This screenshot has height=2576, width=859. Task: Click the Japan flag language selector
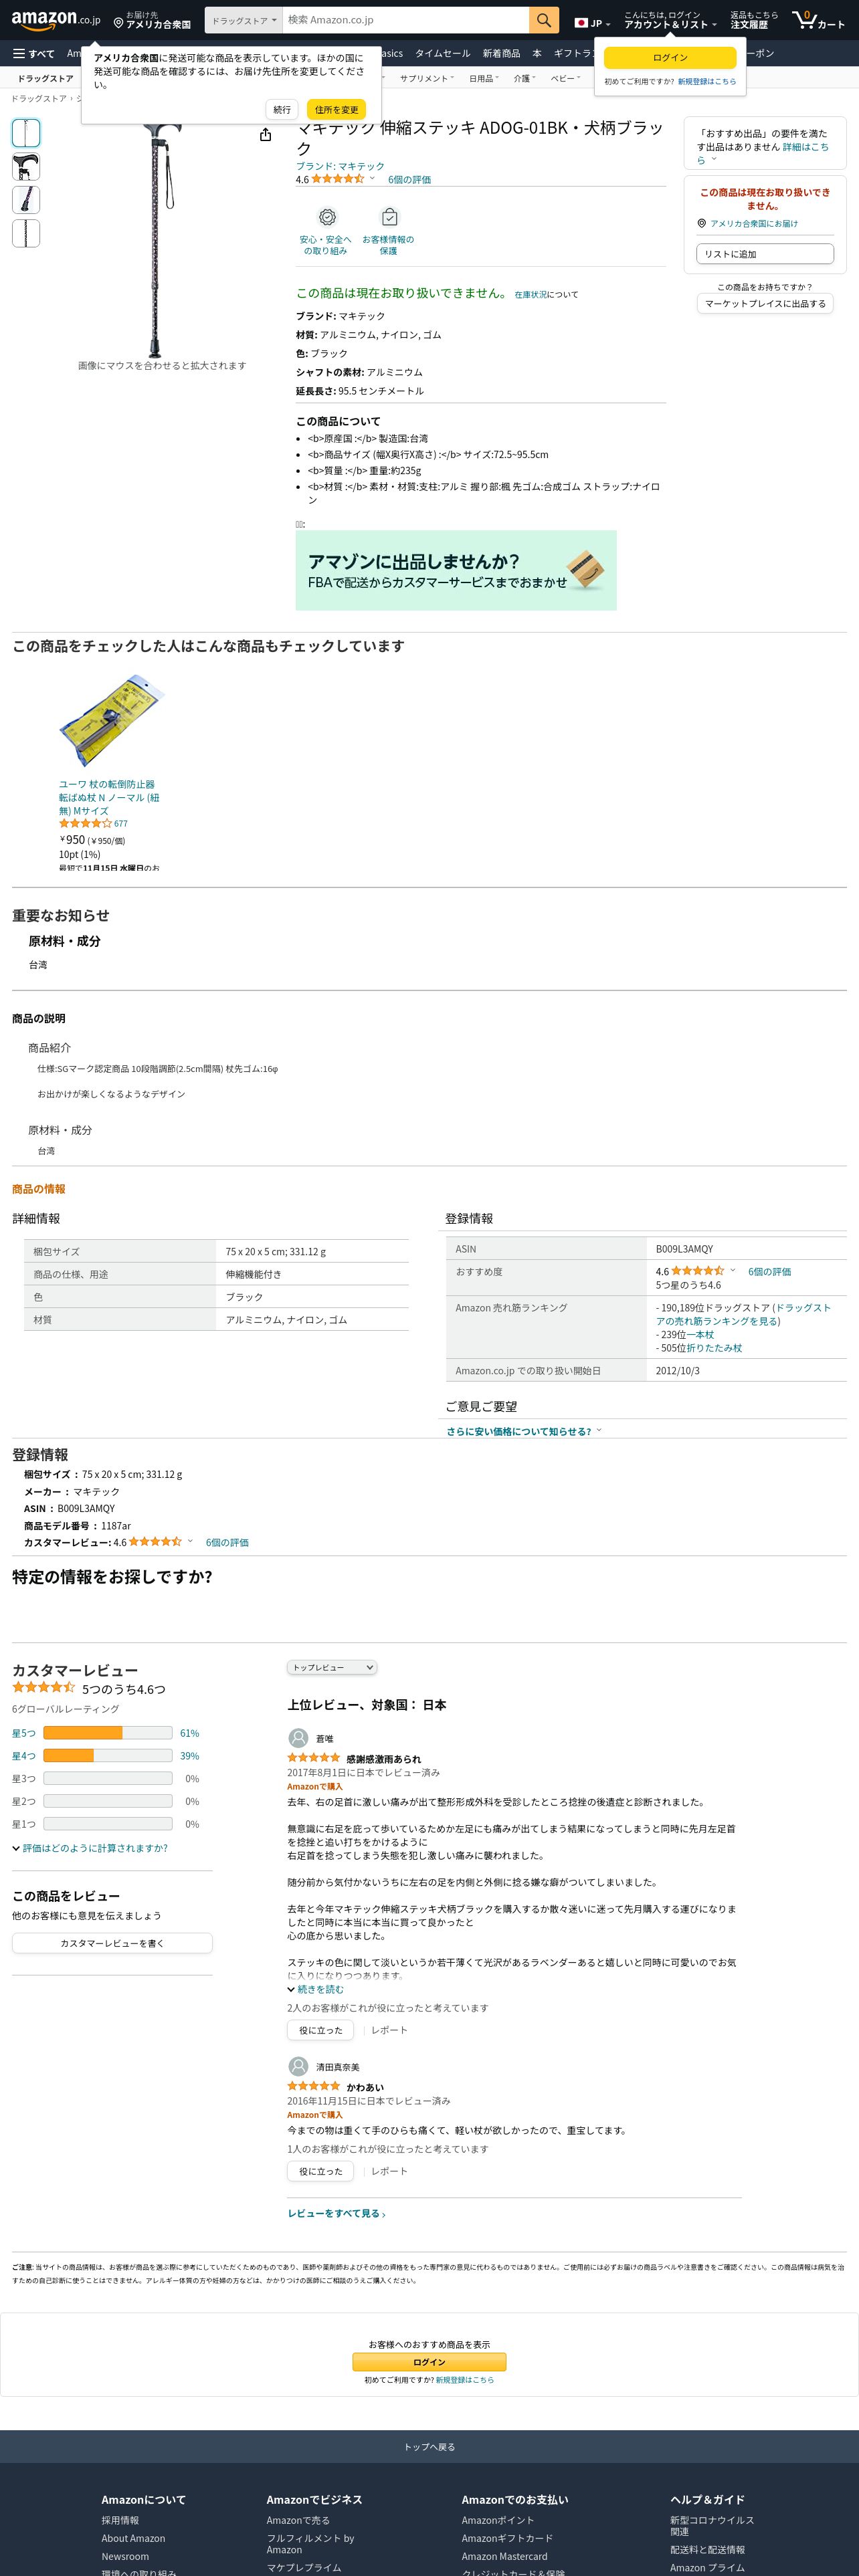(x=592, y=22)
